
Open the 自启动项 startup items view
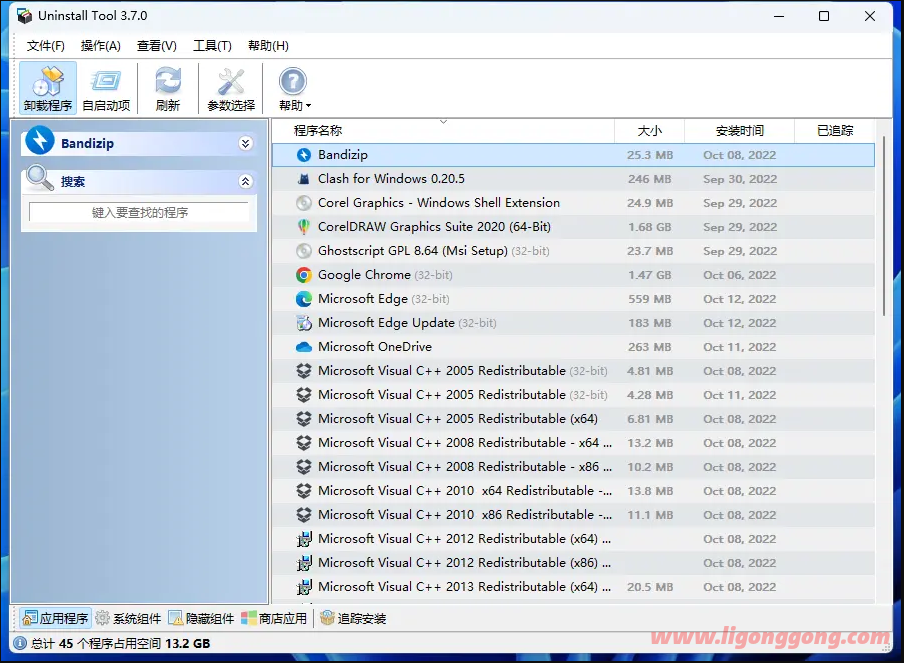pyautogui.click(x=106, y=88)
